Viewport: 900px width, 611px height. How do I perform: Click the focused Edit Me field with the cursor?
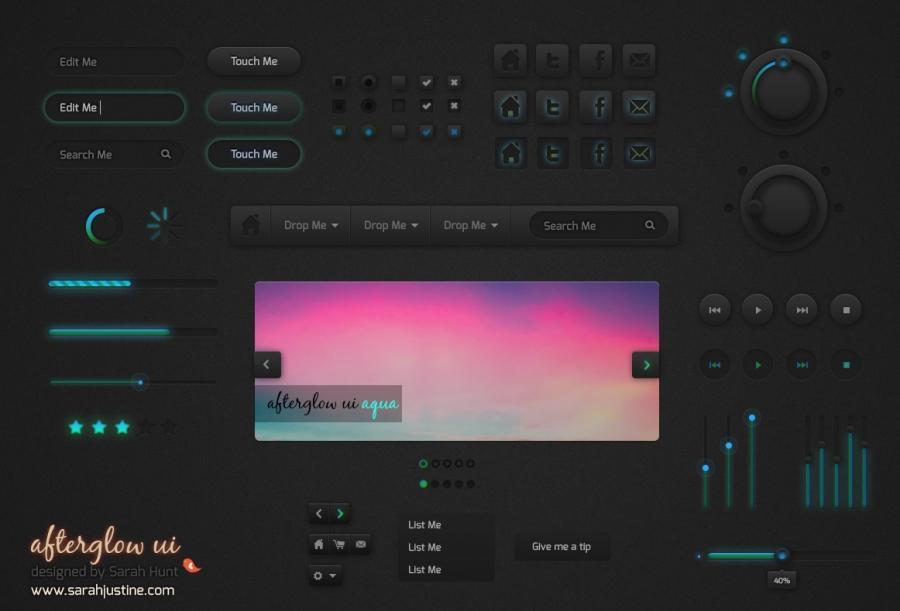114,108
